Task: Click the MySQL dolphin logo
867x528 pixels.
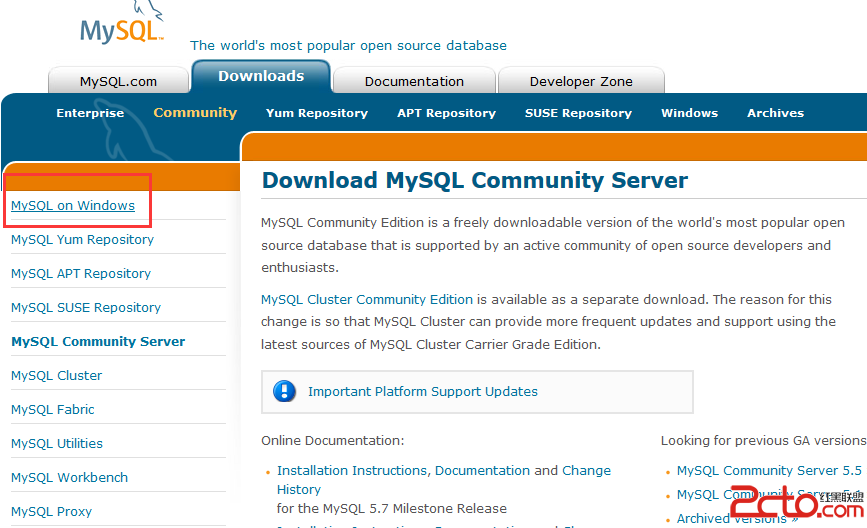Action: click(x=122, y=23)
